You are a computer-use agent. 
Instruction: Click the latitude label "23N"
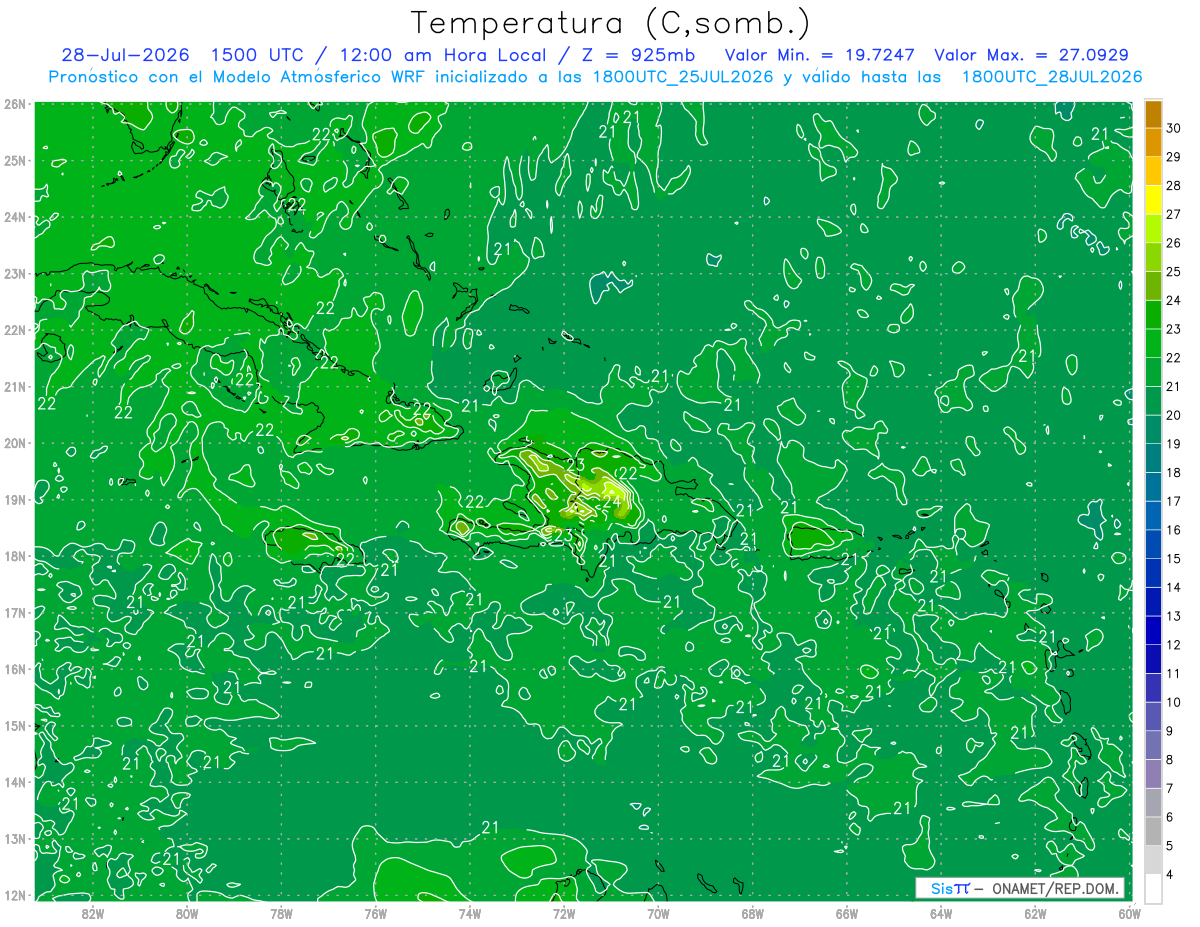click(x=15, y=273)
